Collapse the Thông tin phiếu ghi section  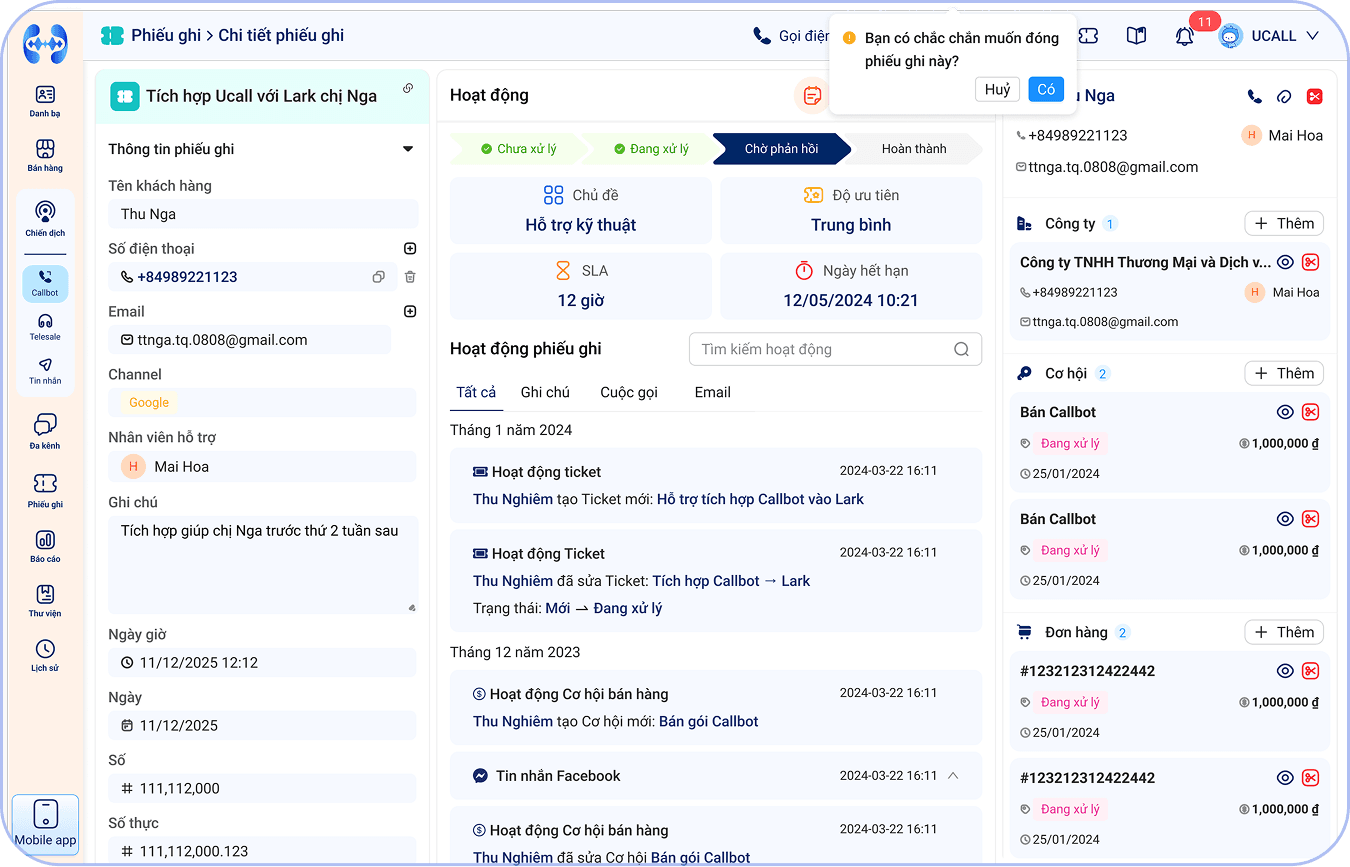click(408, 149)
